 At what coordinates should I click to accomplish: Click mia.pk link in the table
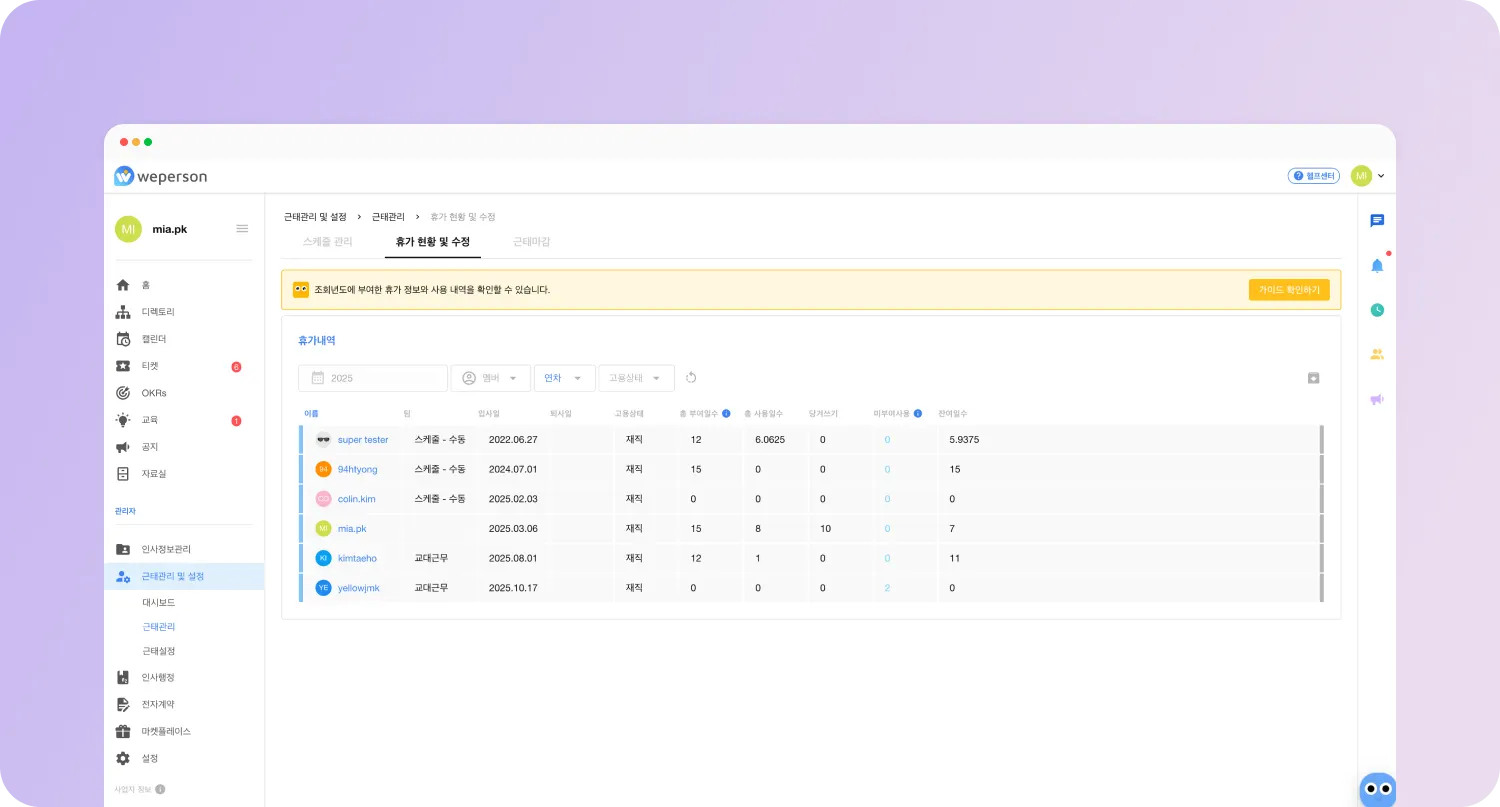coord(352,528)
